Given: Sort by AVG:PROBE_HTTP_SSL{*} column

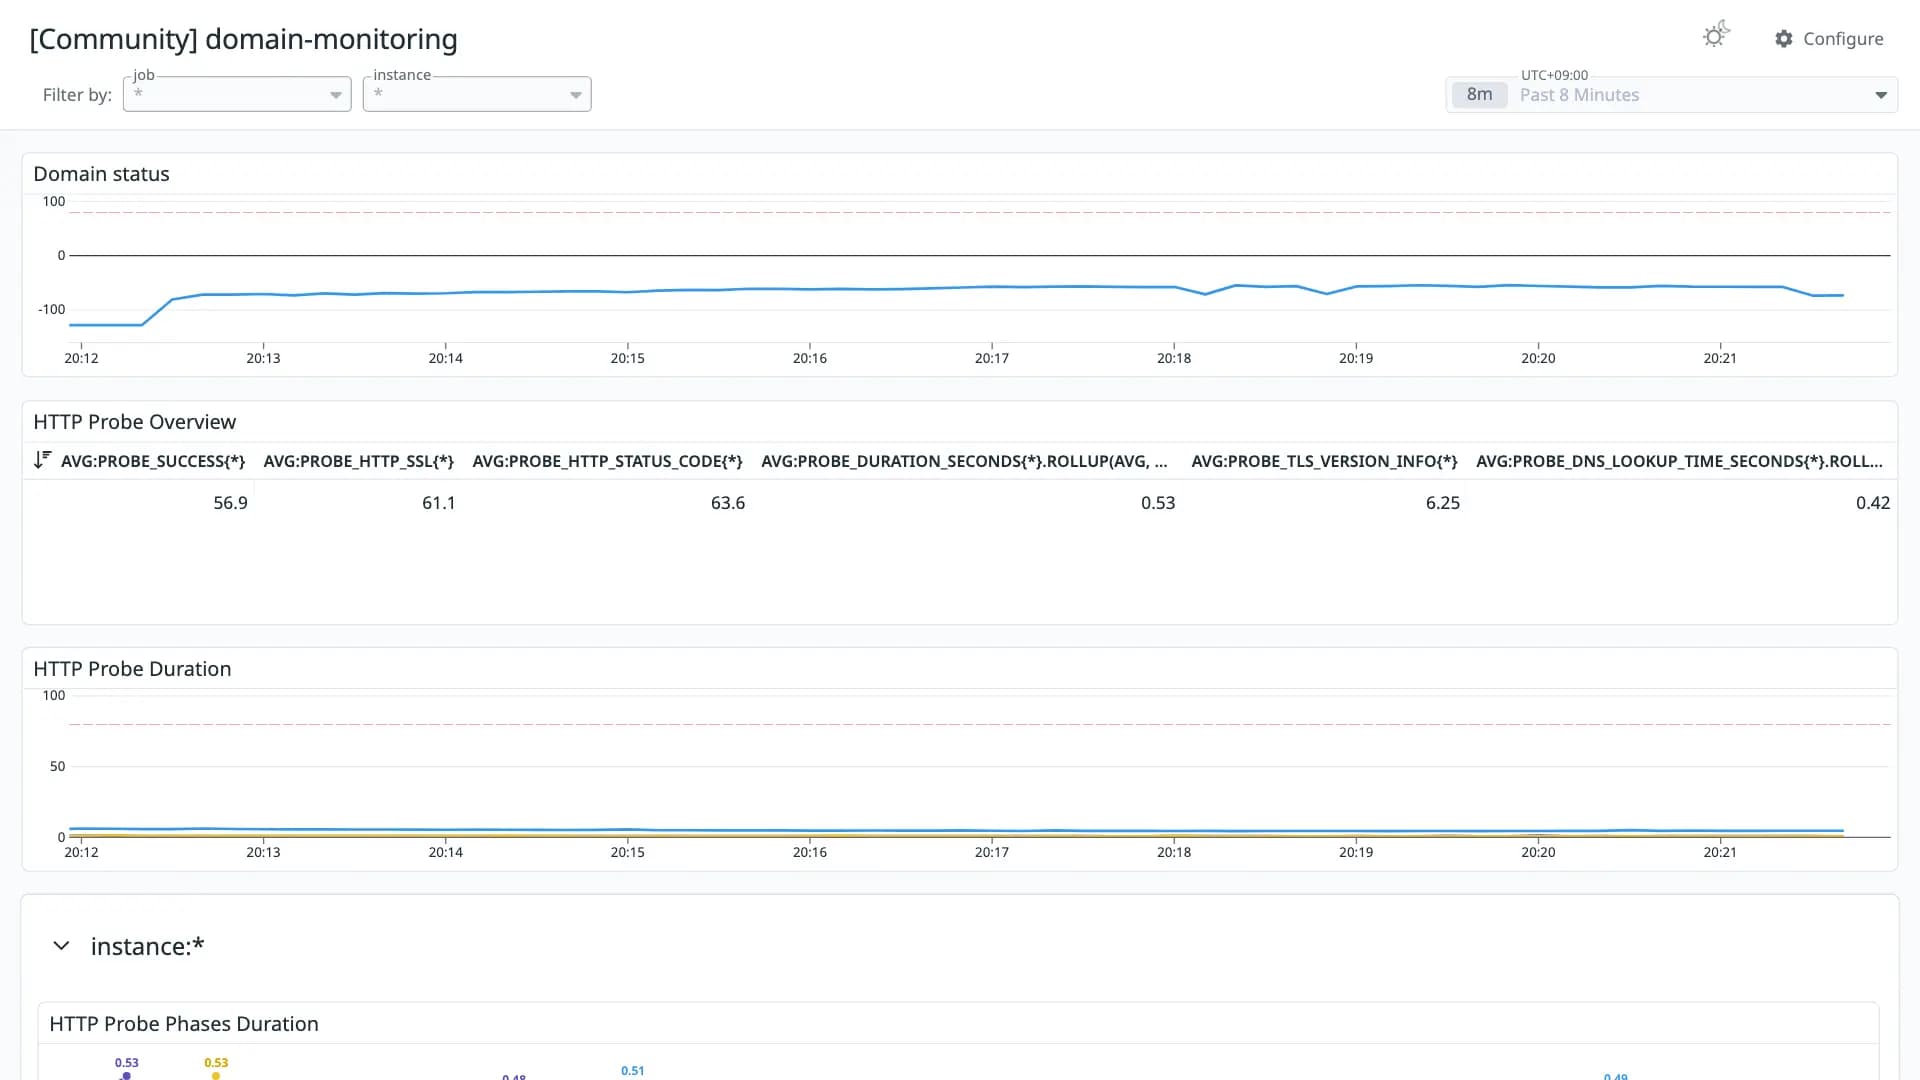Looking at the screenshot, I should tap(359, 461).
